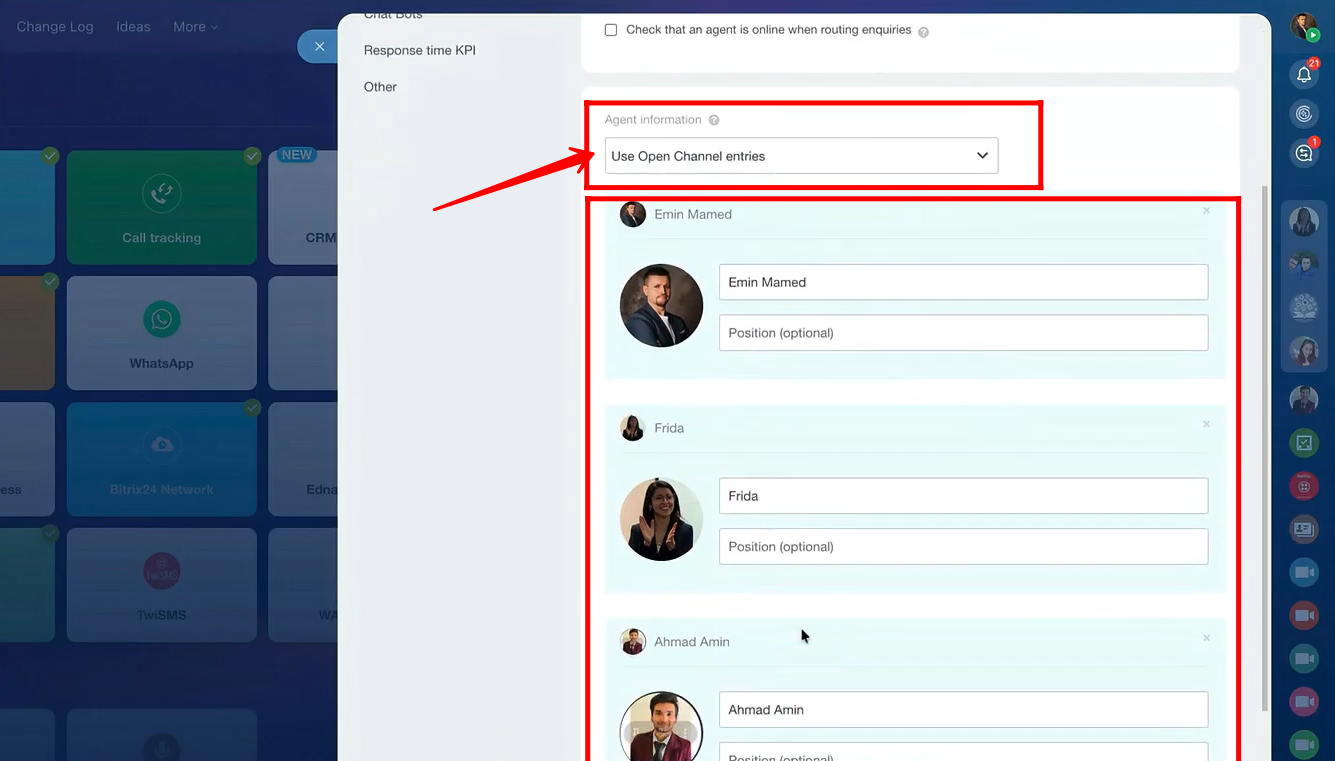Image resolution: width=1335 pixels, height=761 pixels.
Task: Click Emin Mamed name input field
Action: tap(962, 282)
